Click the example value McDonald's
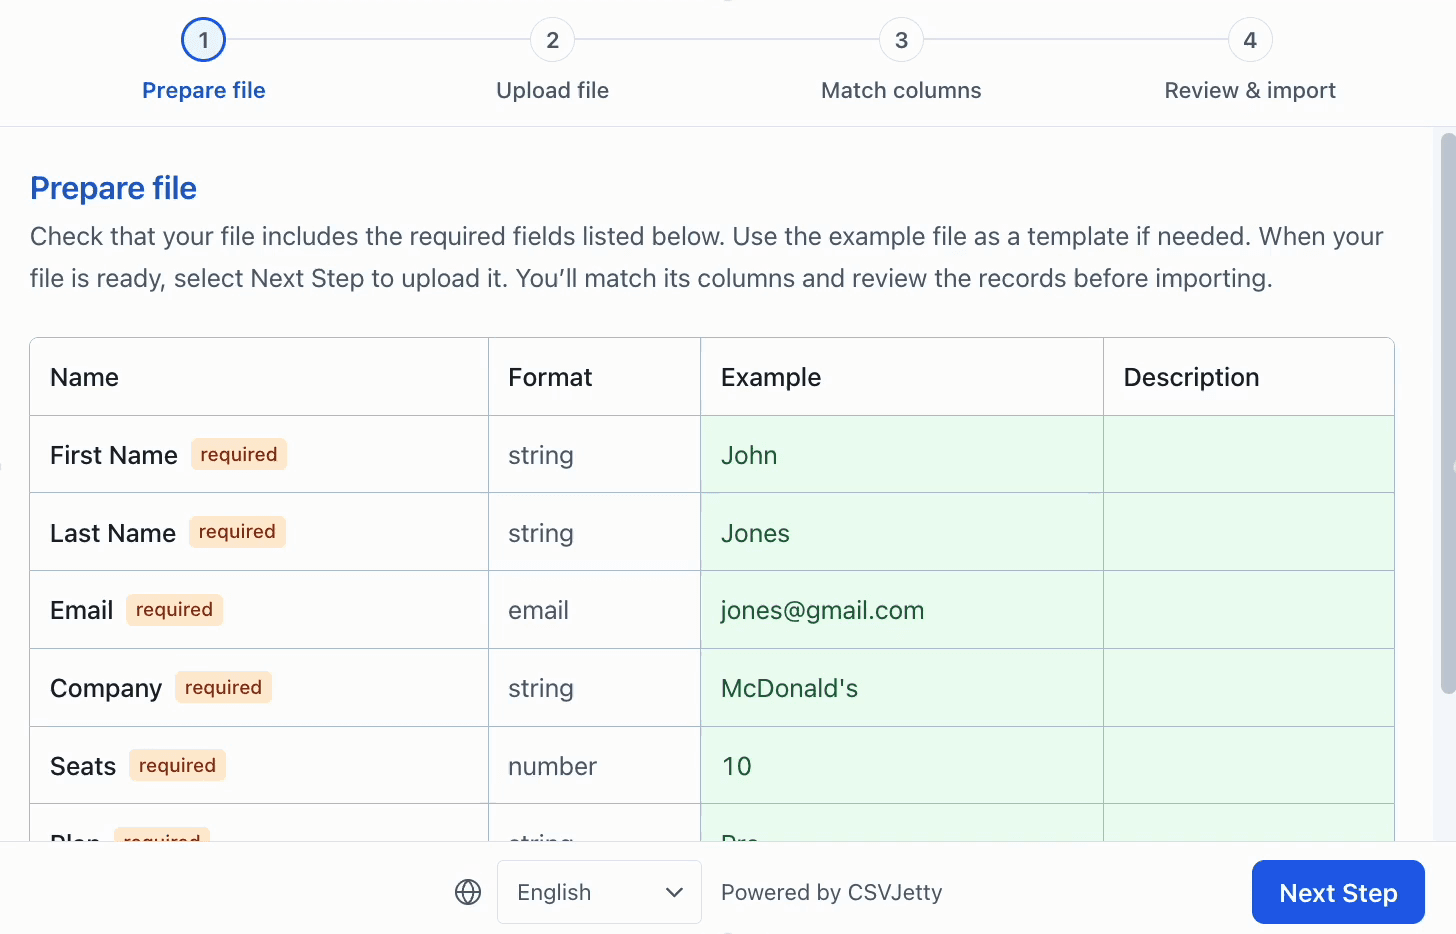The image size is (1456, 934). click(x=789, y=688)
